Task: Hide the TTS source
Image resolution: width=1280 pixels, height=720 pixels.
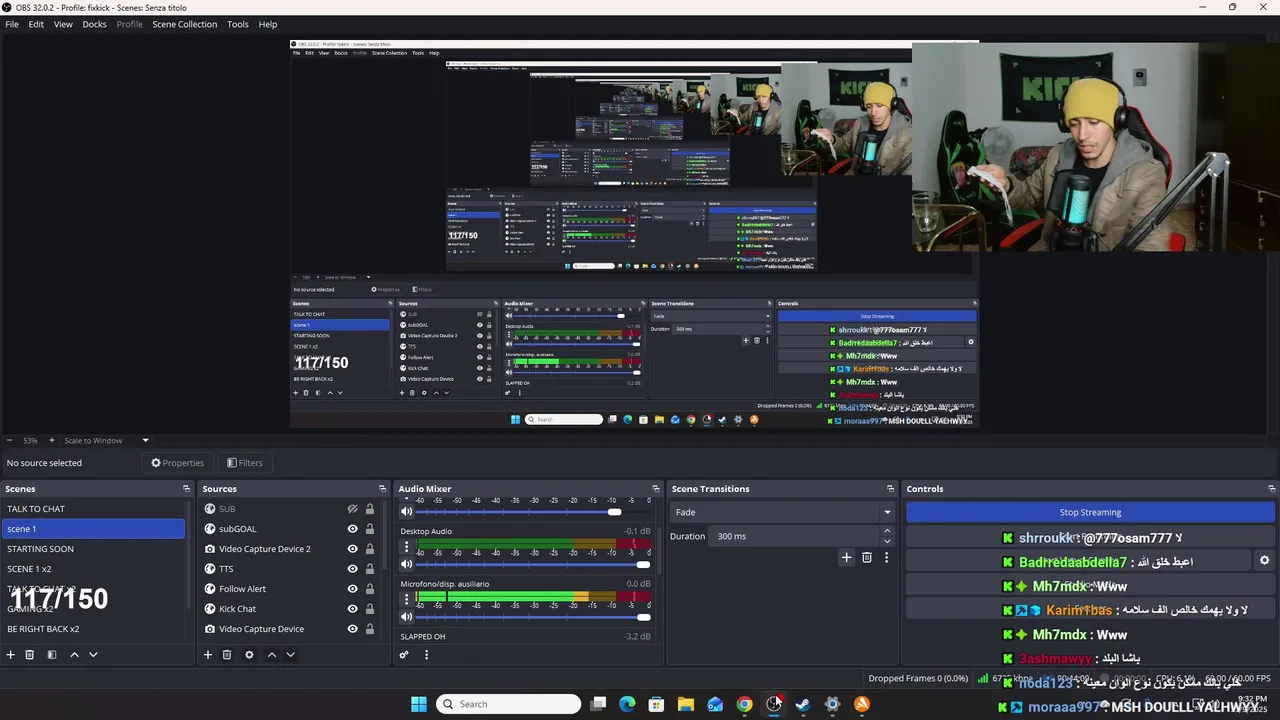Action: (352, 569)
